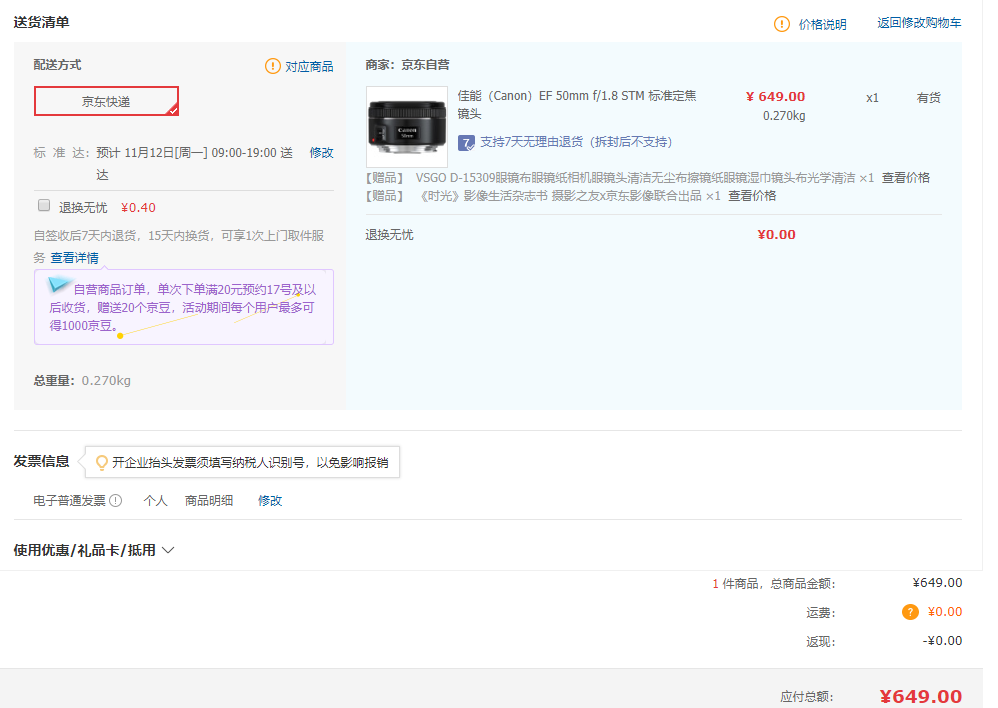Click the orange 运费 question mark icon
The image size is (998, 708).
(910, 612)
